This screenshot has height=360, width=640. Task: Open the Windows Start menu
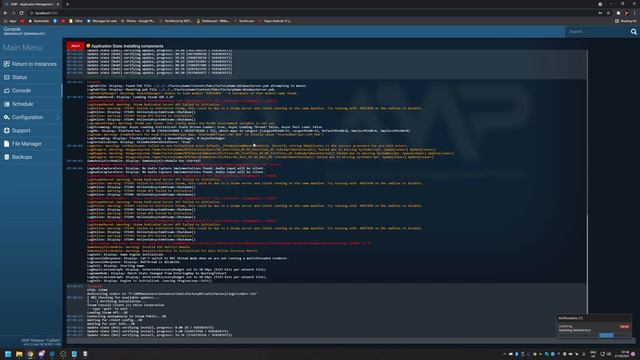pyautogui.click(x=8, y=354)
